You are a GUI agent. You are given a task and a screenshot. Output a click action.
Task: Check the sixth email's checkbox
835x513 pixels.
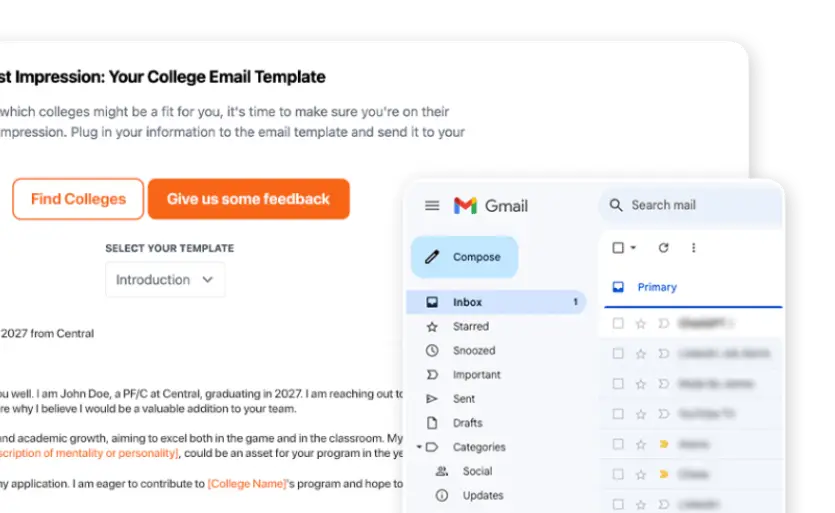[618, 474]
